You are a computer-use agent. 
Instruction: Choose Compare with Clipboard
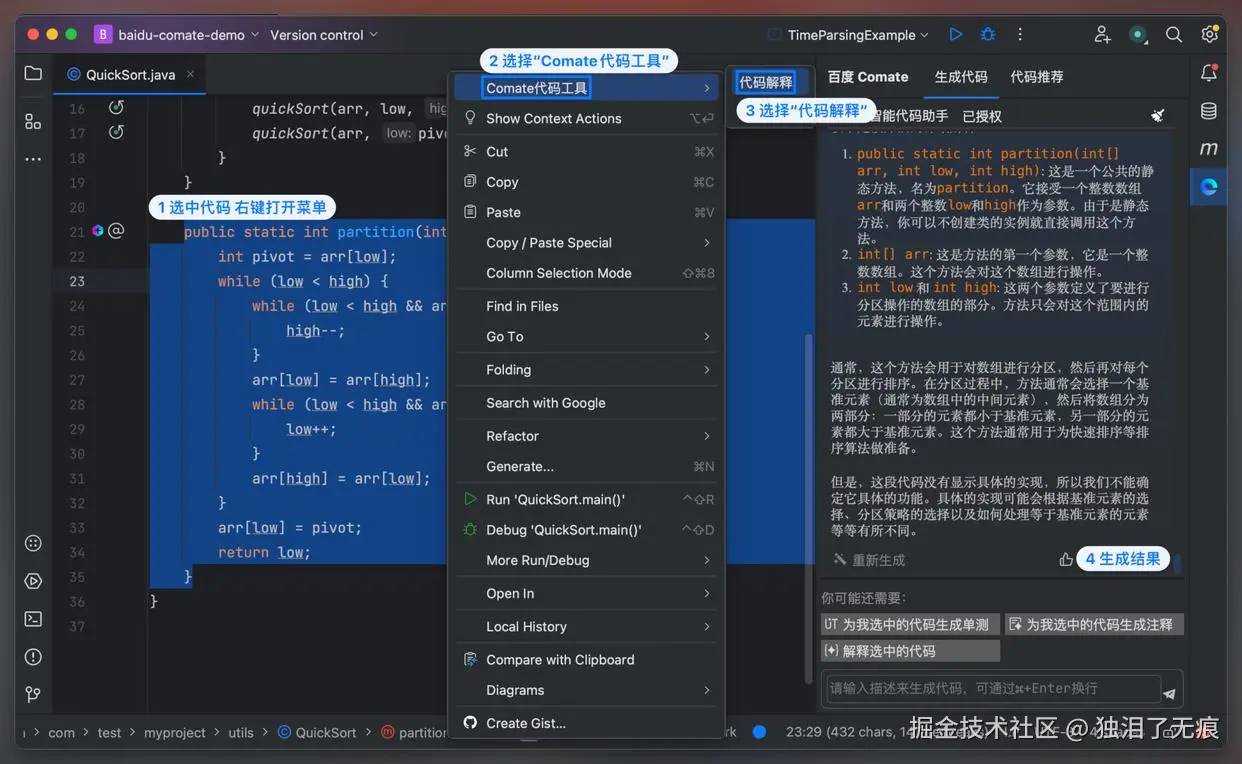coord(586,659)
